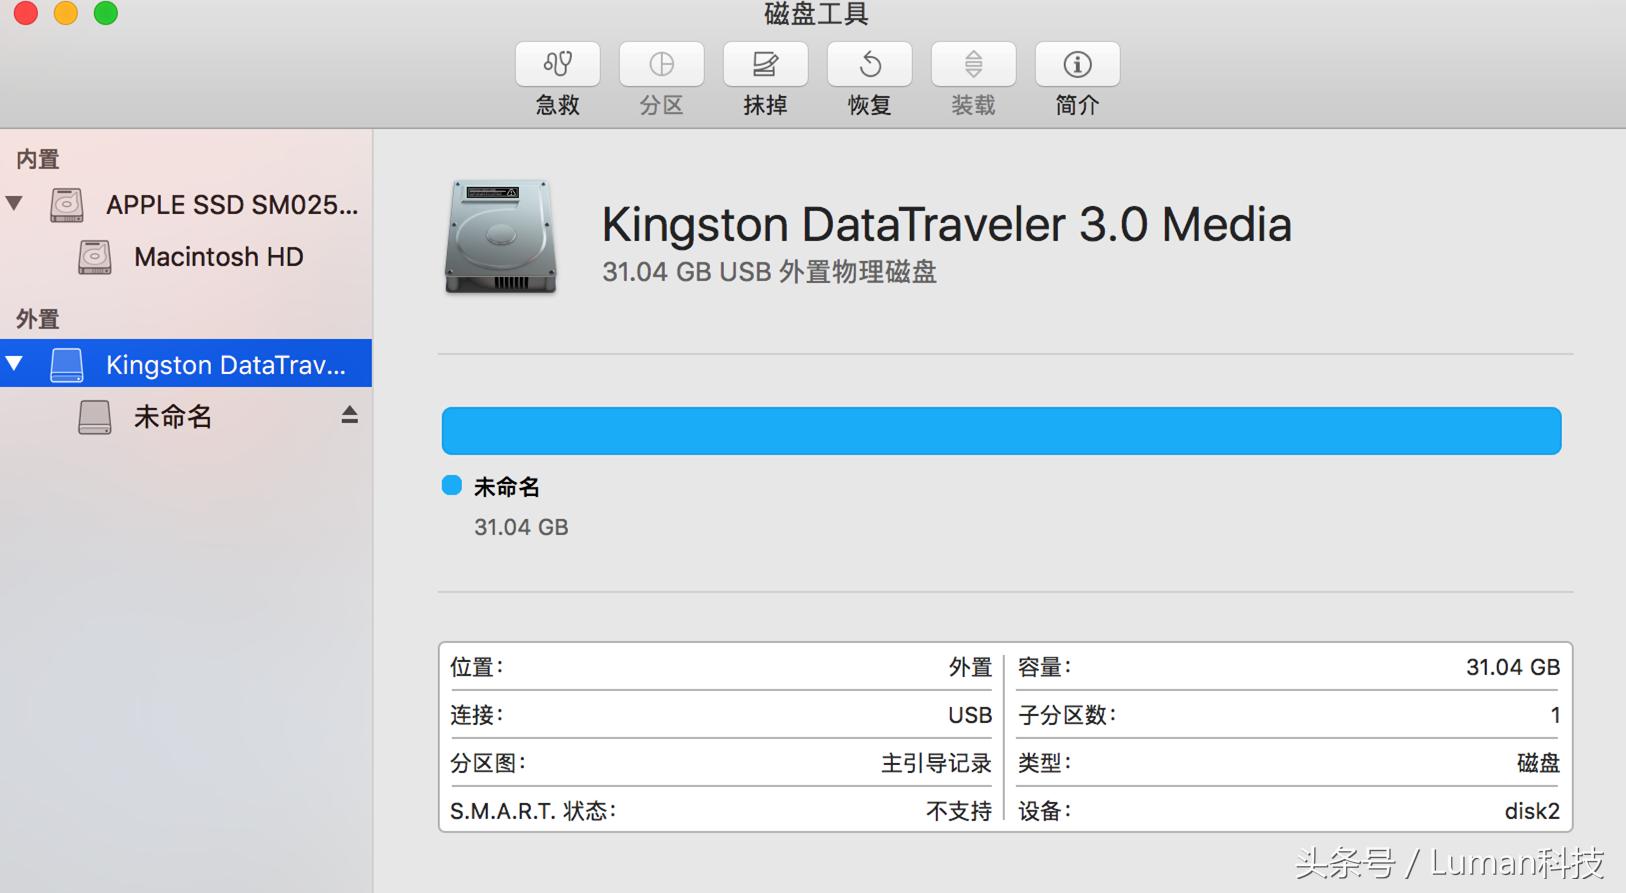Image resolution: width=1626 pixels, height=893 pixels.
Task: Click the 磁盘工具 window title
Action: click(816, 14)
